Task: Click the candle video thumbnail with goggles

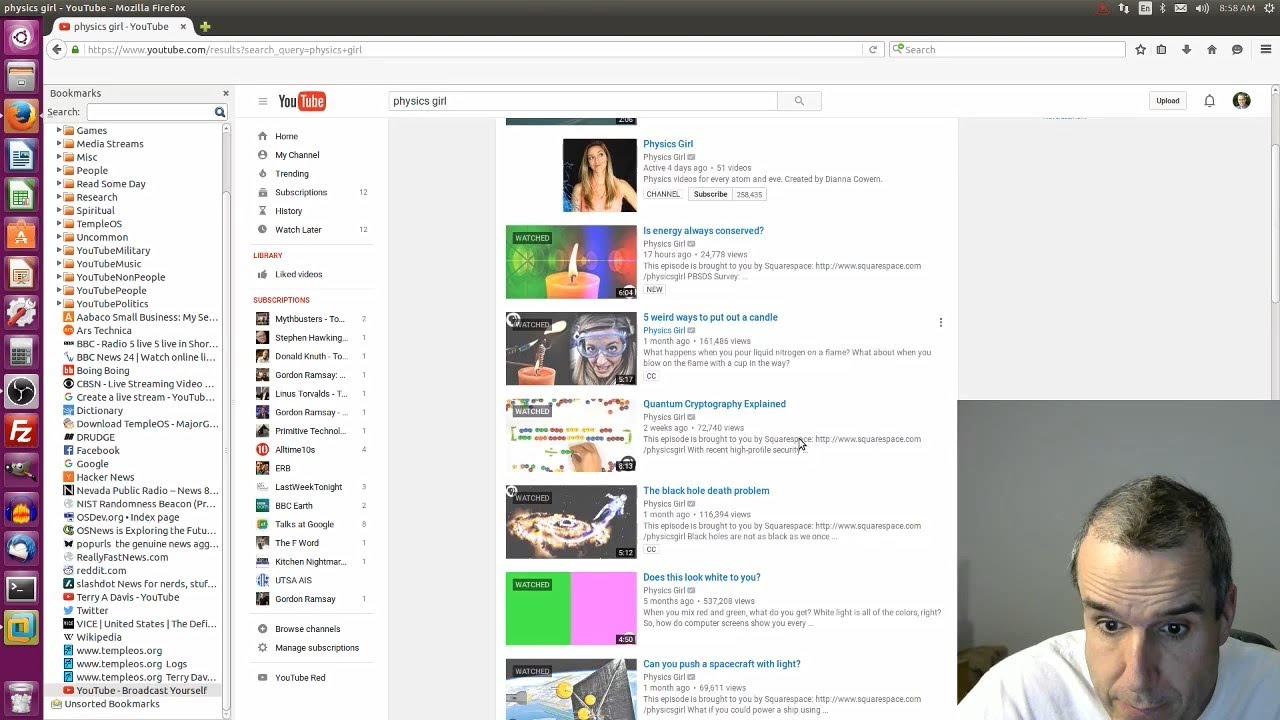Action: (571, 349)
